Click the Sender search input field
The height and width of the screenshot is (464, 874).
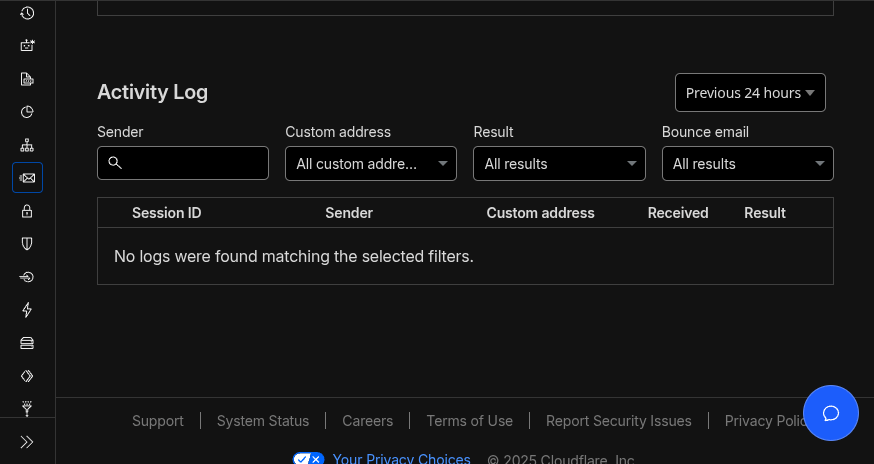click(x=183, y=163)
